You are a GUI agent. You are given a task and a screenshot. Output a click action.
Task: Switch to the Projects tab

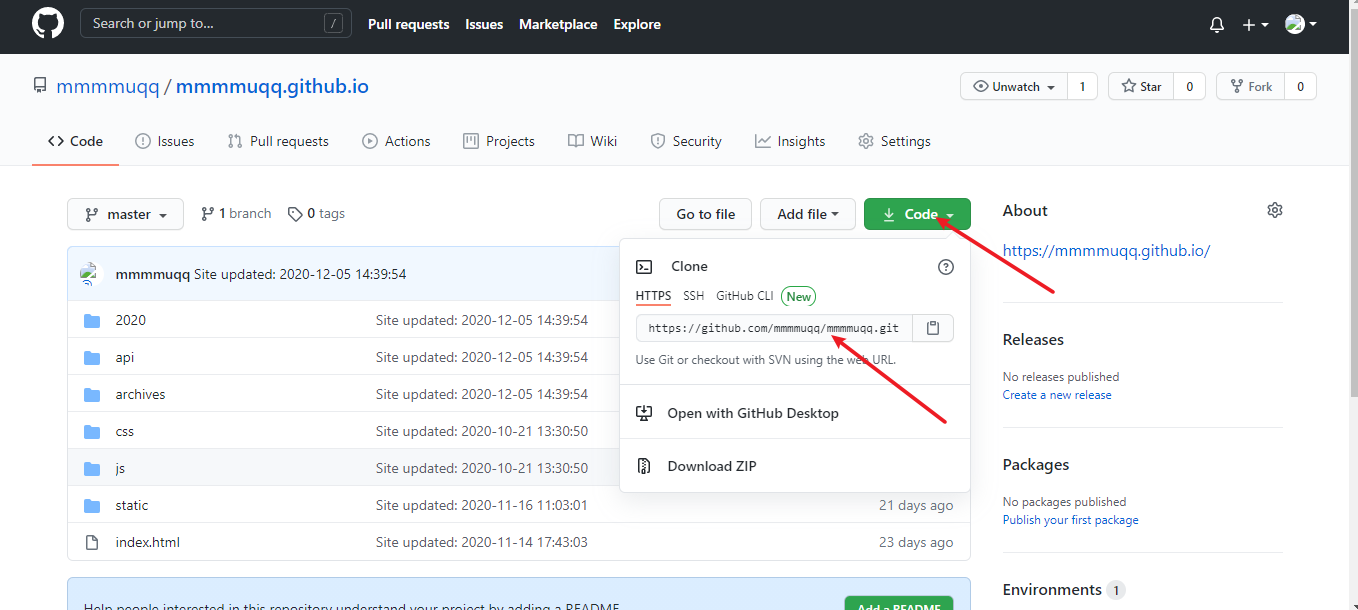pos(499,141)
